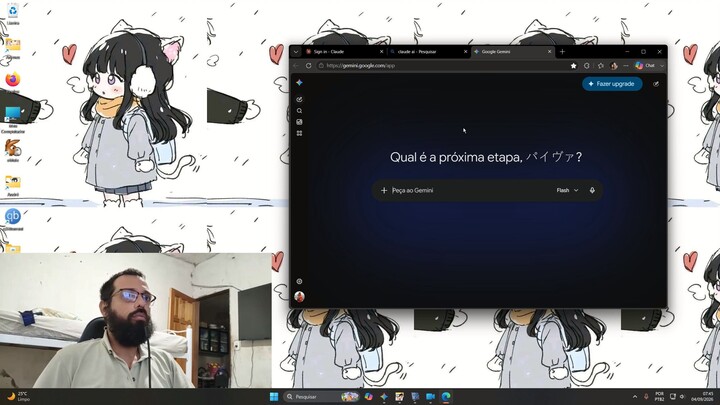
Task: Open the Flash model selector dropdown
Action: pos(567,190)
